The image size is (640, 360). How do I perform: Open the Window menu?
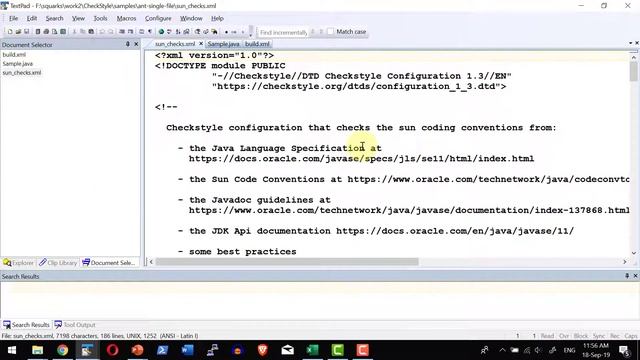coord(191,18)
